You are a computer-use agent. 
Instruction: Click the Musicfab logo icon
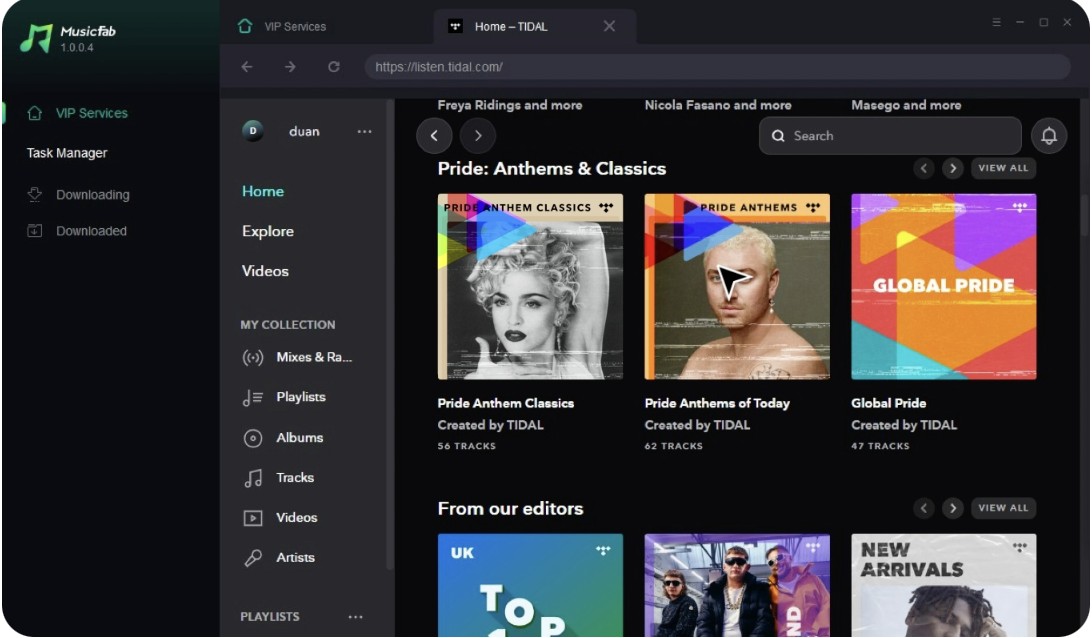[36, 38]
